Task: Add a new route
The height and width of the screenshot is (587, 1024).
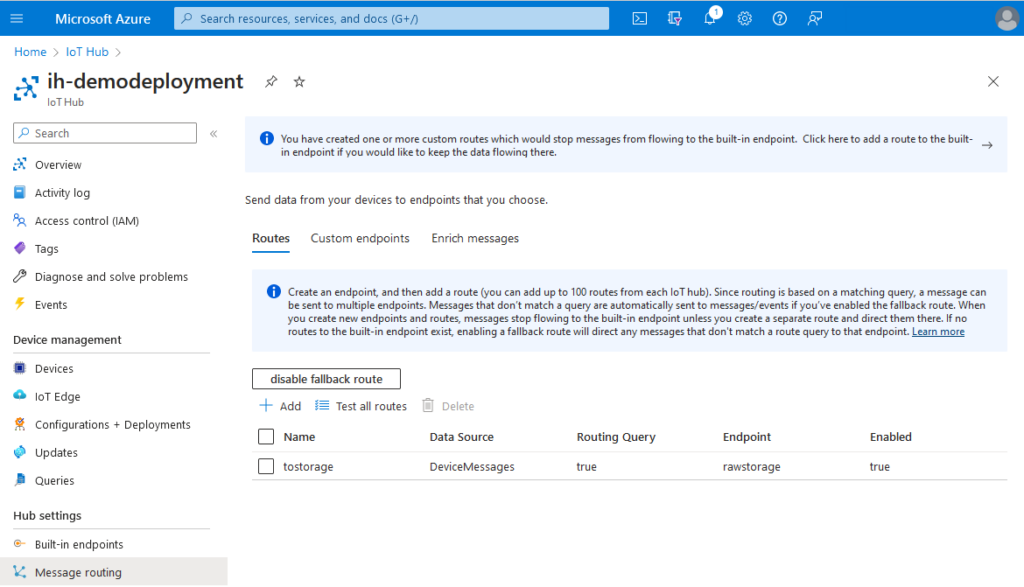Action: pos(280,406)
